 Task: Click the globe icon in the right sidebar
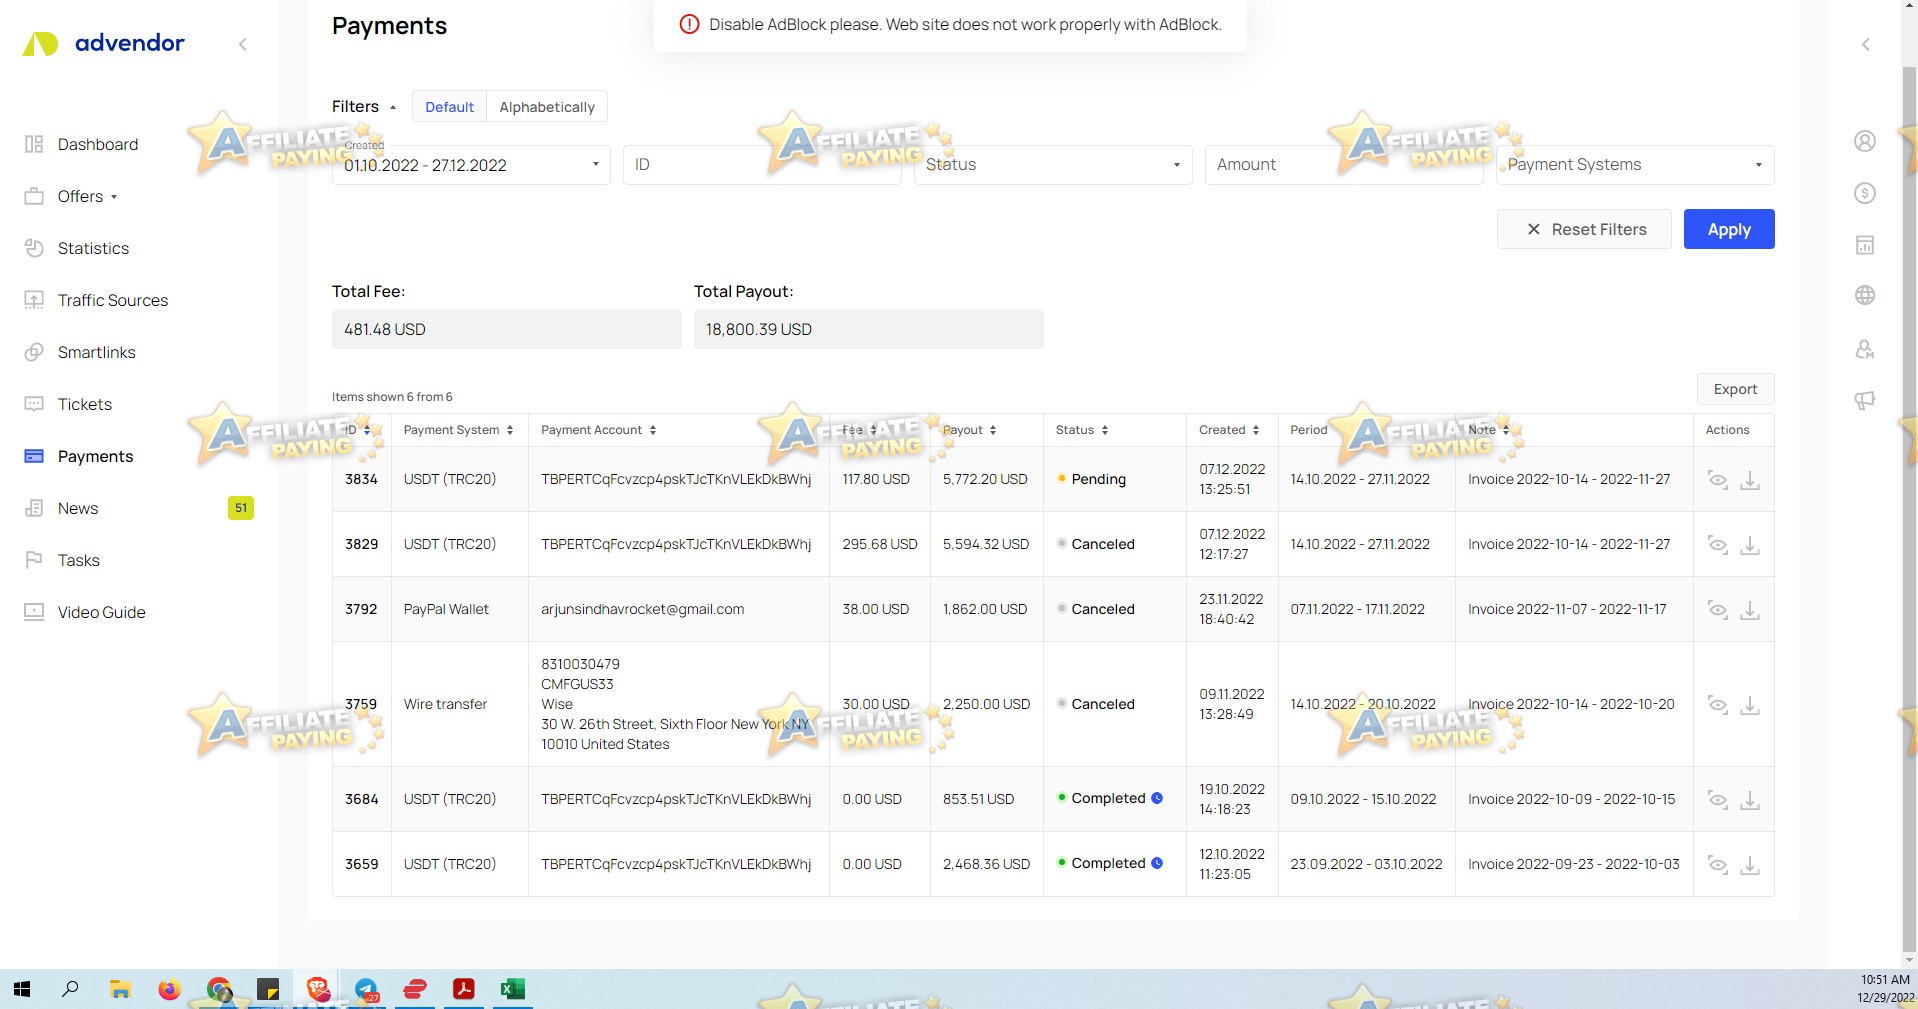click(1864, 295)
